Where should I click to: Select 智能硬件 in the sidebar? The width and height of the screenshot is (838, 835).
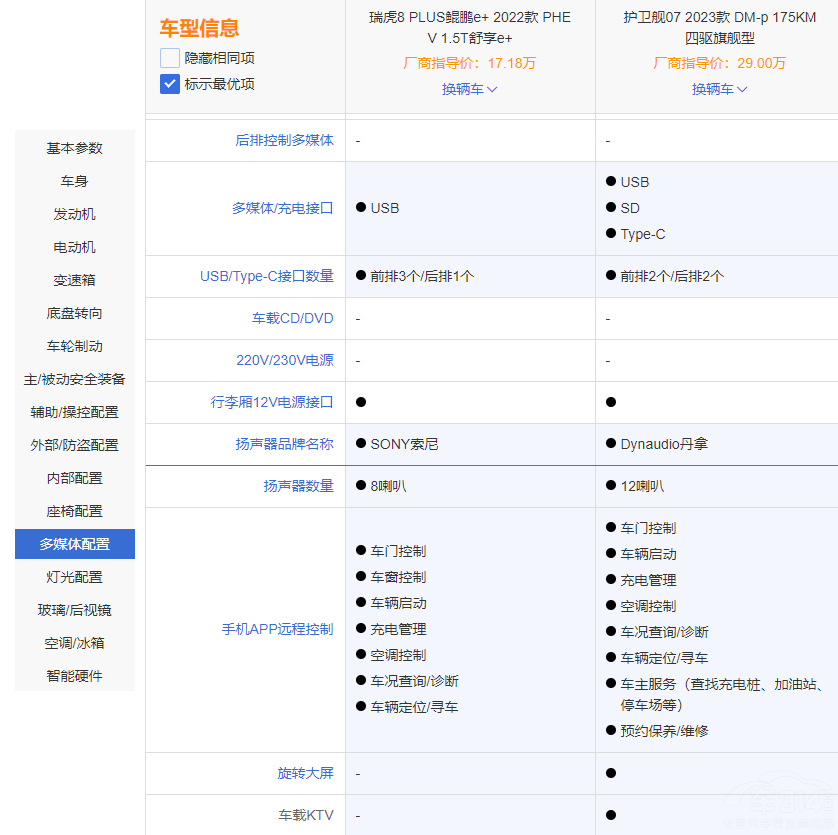[x=74, y=676]
